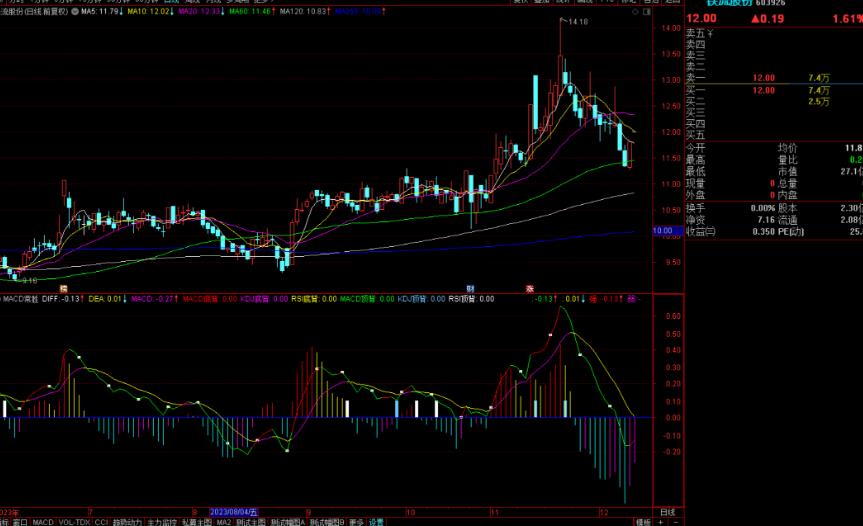Switch to the MACD indicator tab

click(43, 522)
